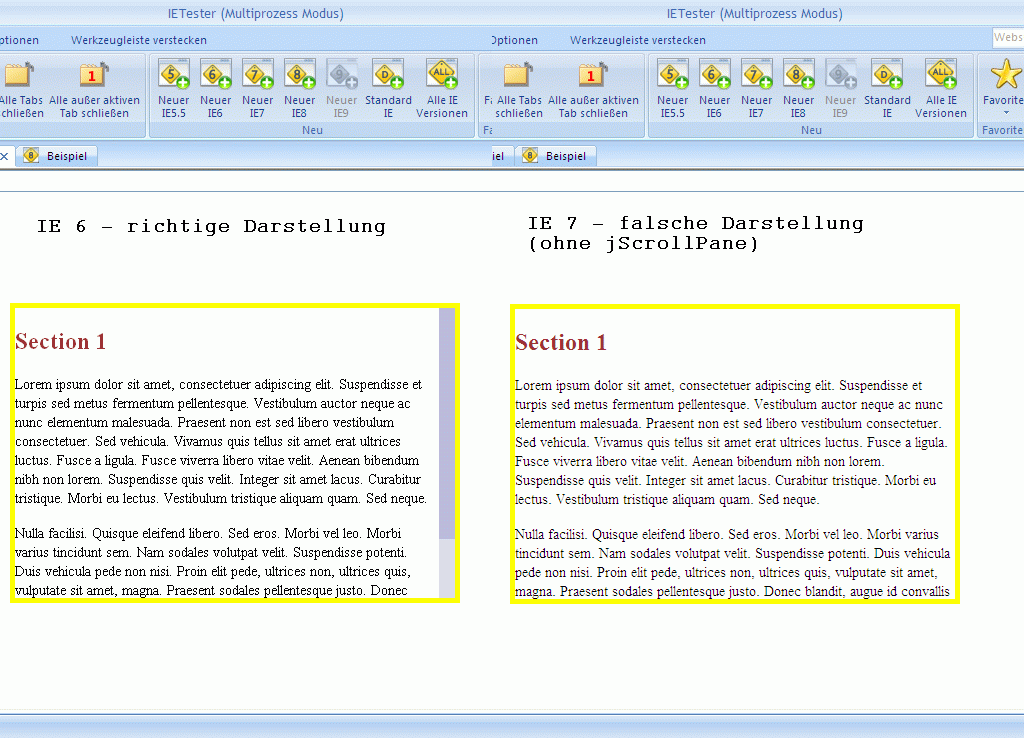This screenshot has width=1024, height=738.
Task: Click the Neu group label in left window
Action: click(x=312, y=130)
